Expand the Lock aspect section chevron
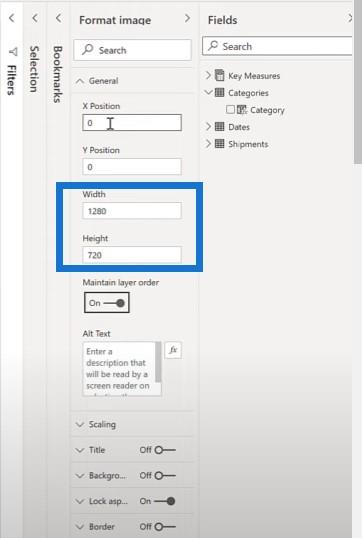362x538 pixels. (x=80, y=501)
